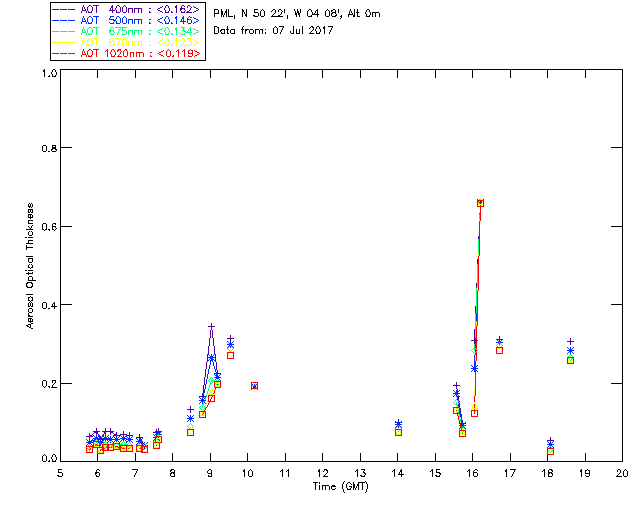This screenshot has width=640, height=512.
Task: Click the x-axis tick label 9
Action: (x=210, y=473)
